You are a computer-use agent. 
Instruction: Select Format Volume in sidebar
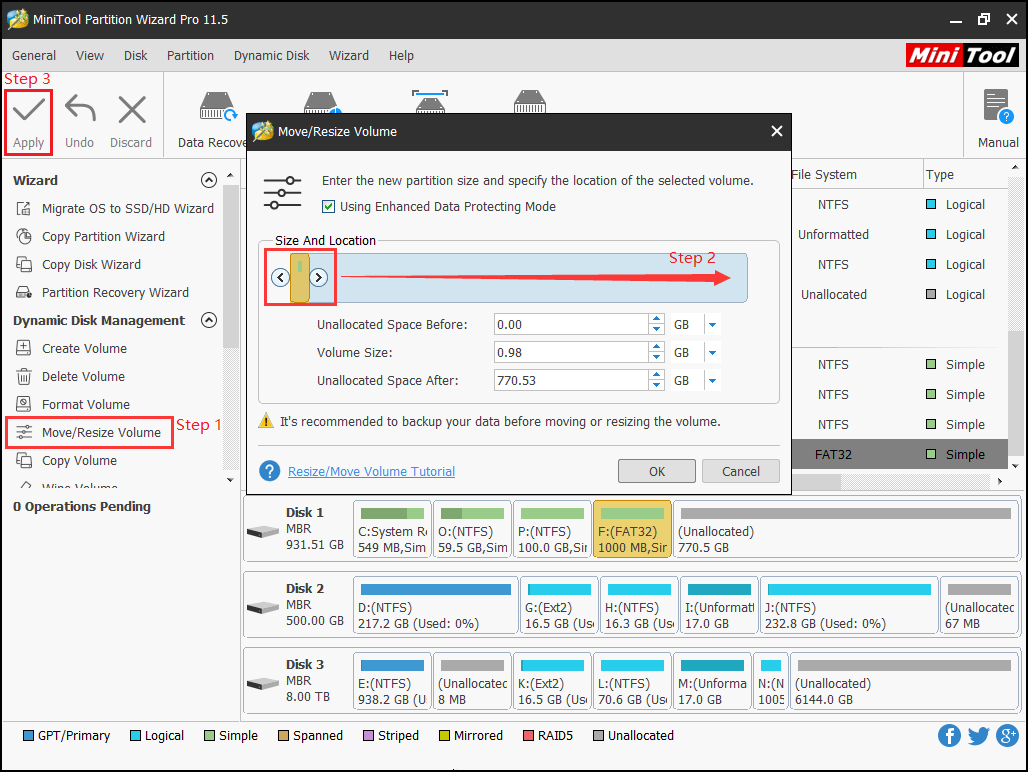coord(73,405)
